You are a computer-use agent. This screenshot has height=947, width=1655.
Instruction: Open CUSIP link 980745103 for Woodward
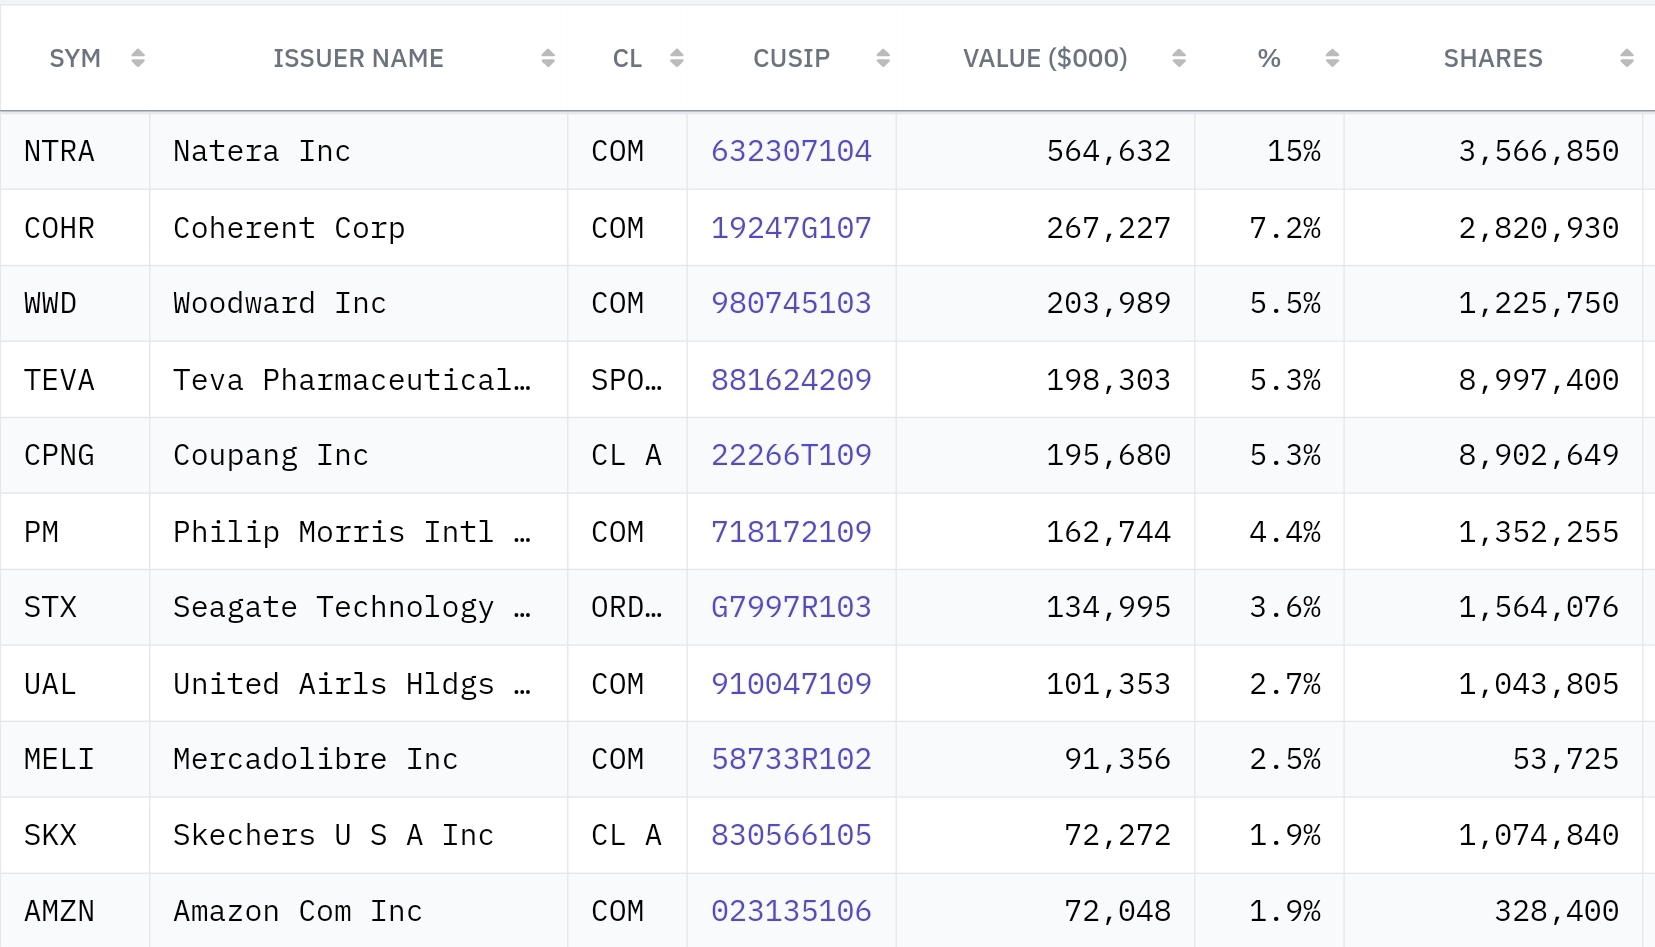(791, 303)
